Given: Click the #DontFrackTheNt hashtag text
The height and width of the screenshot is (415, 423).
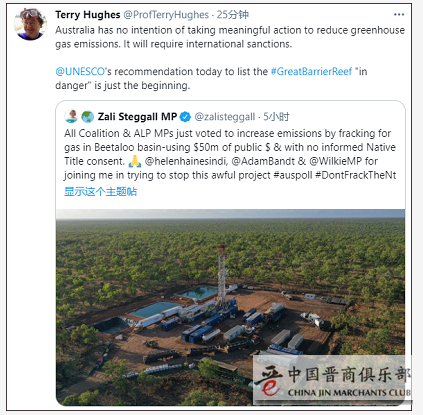Looking at the screenshot, I should click(355, 175).
